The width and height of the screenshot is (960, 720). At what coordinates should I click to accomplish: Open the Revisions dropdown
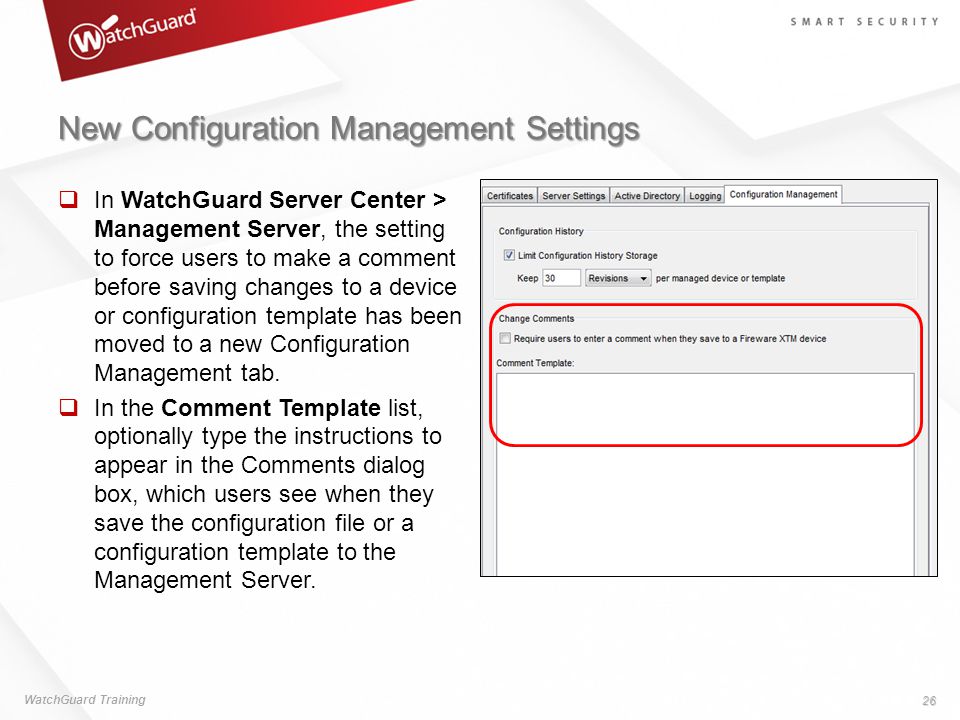click(618, 278)
